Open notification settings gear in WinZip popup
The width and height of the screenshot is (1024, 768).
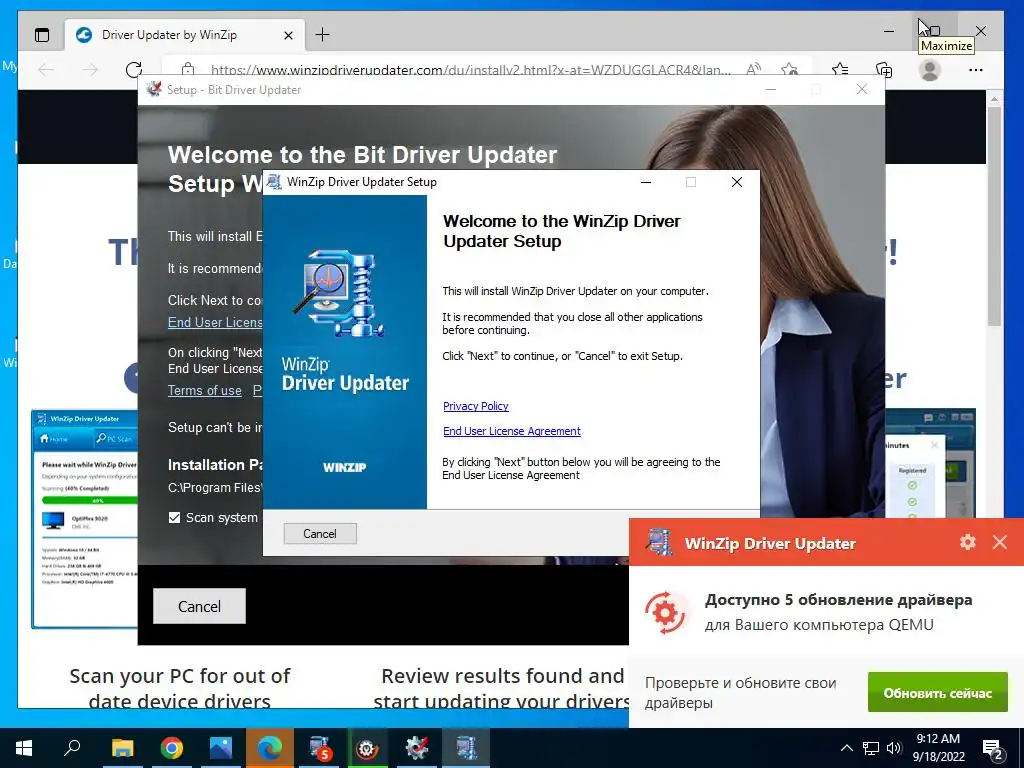click(x=968, y=541)
